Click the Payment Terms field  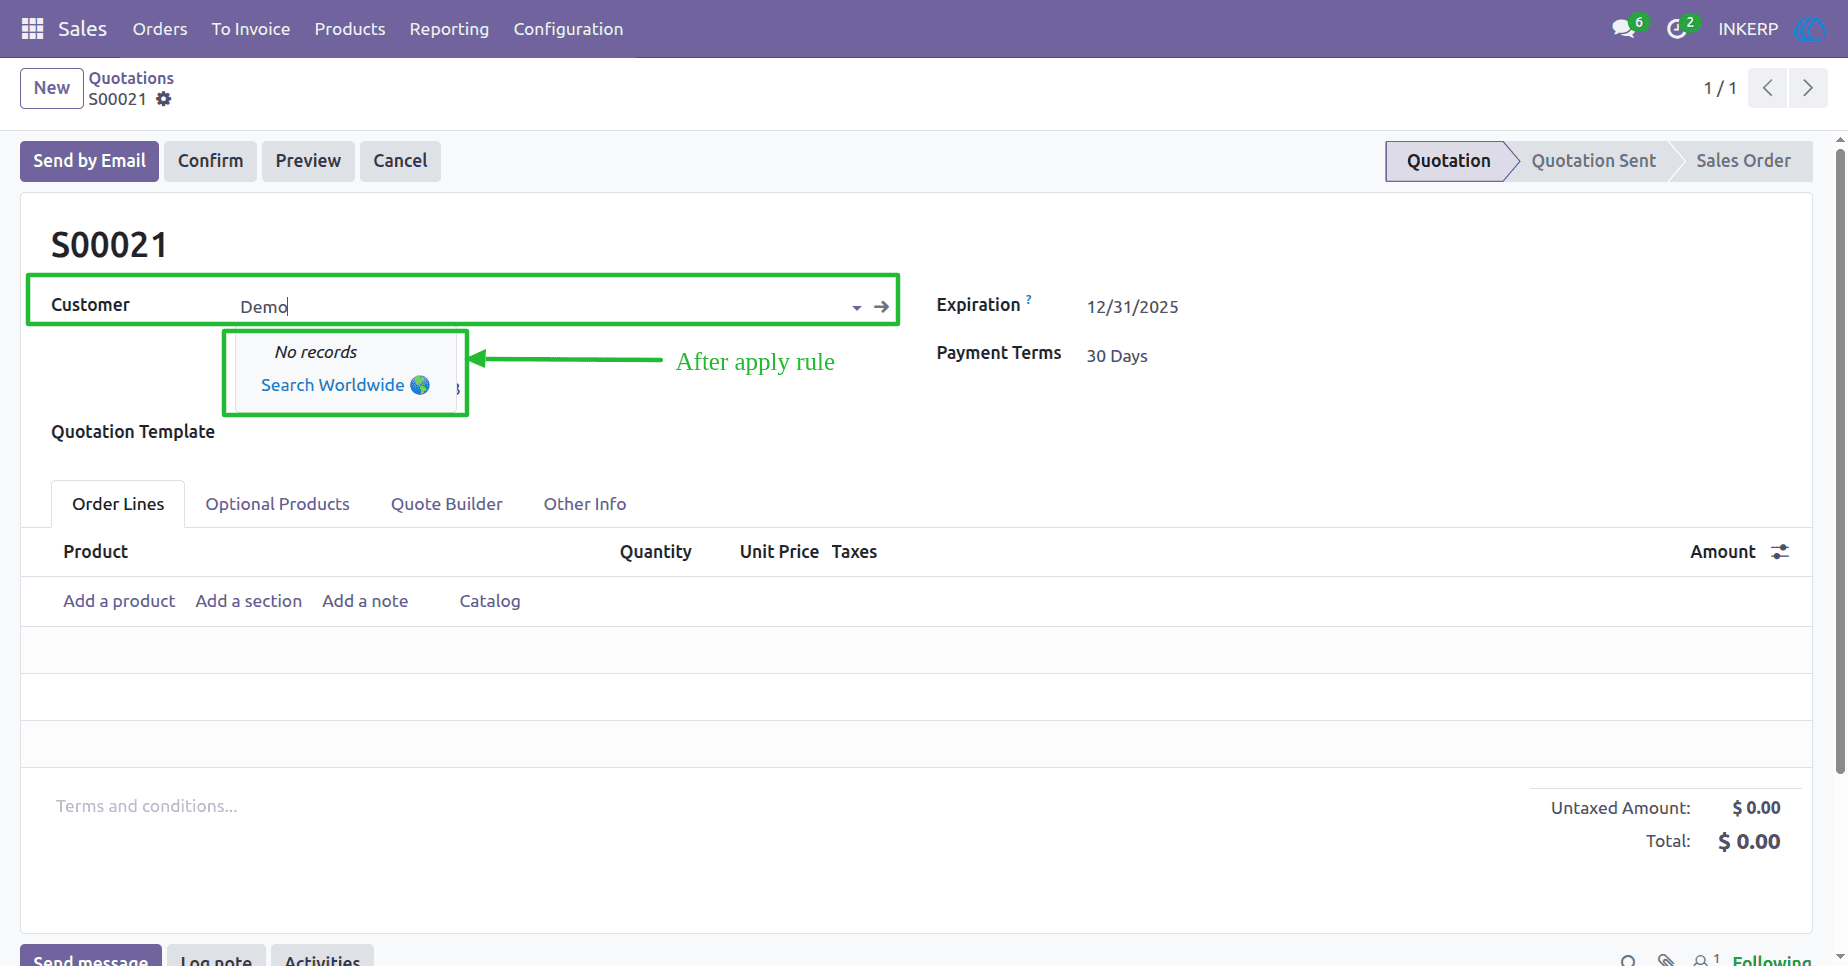(x=1117, y=356)
